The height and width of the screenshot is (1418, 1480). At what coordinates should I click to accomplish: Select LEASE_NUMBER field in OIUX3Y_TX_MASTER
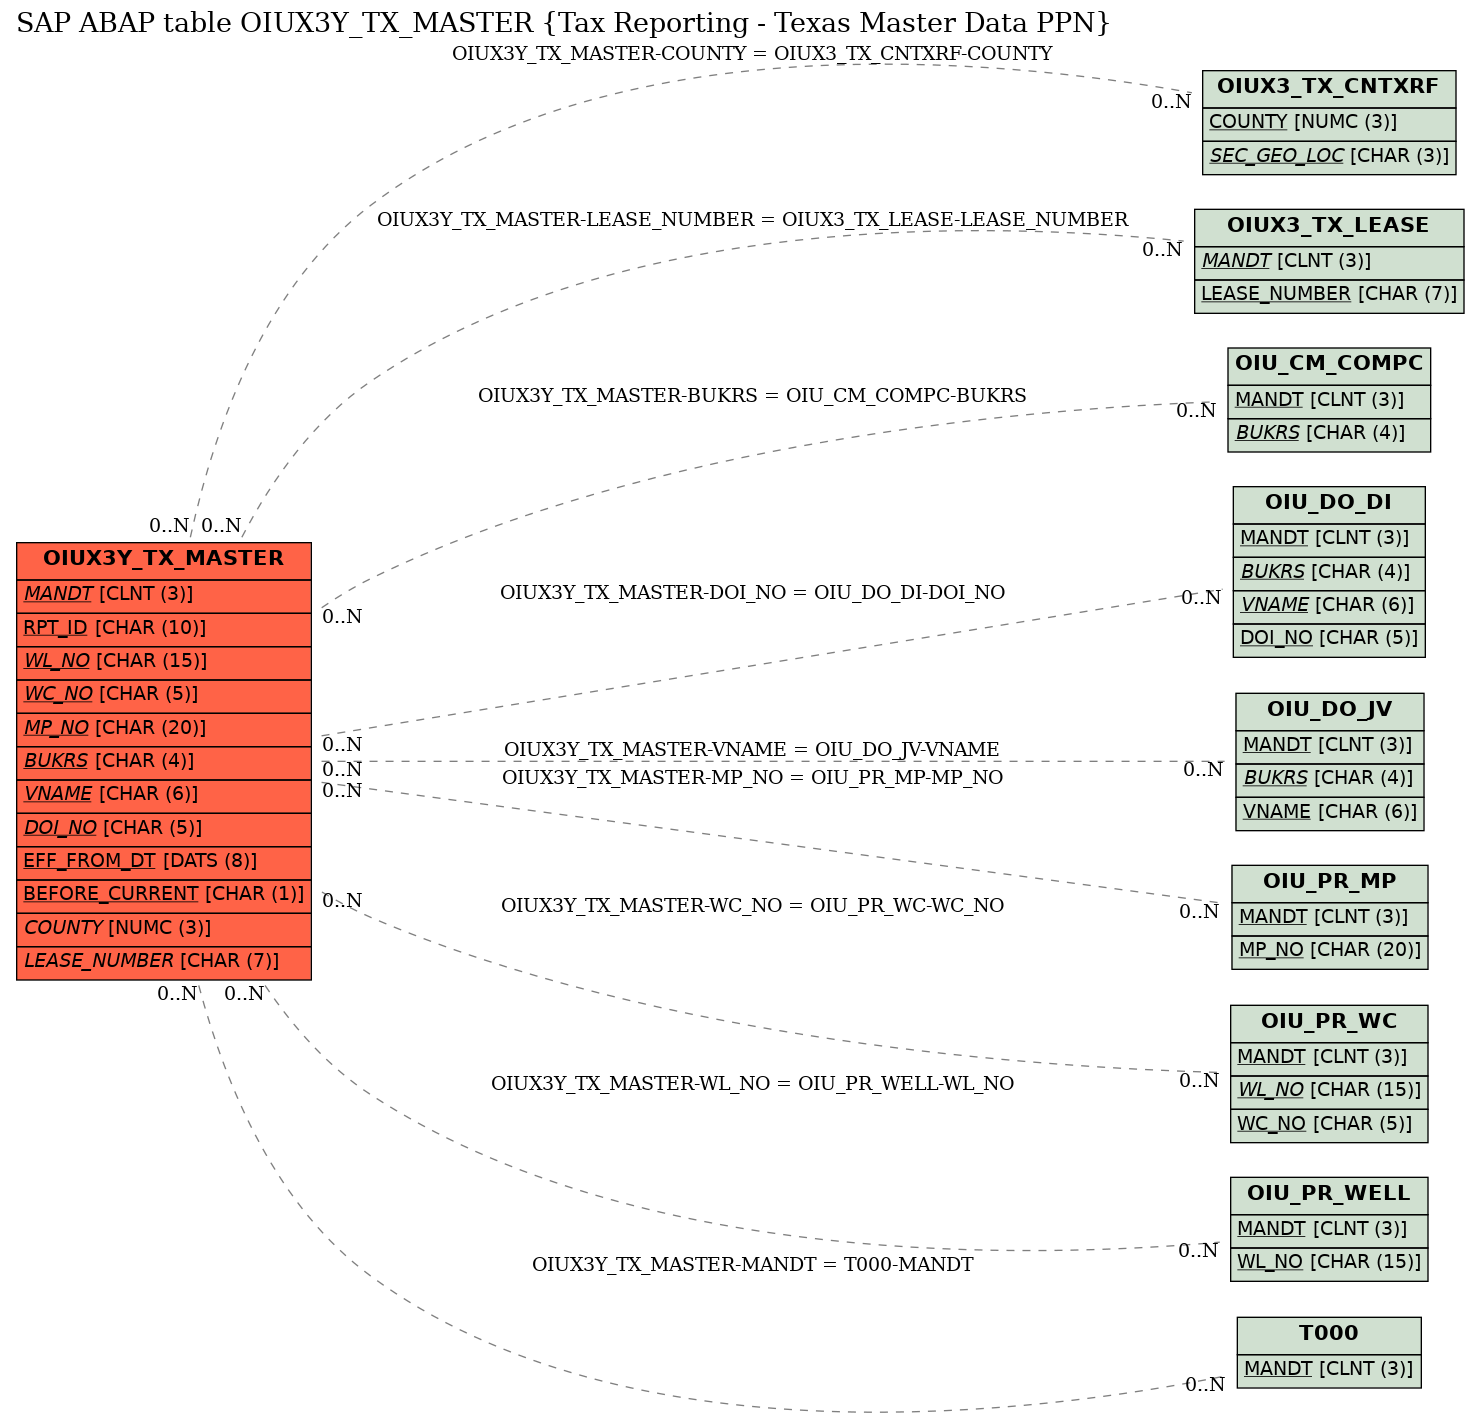[164, 962]
